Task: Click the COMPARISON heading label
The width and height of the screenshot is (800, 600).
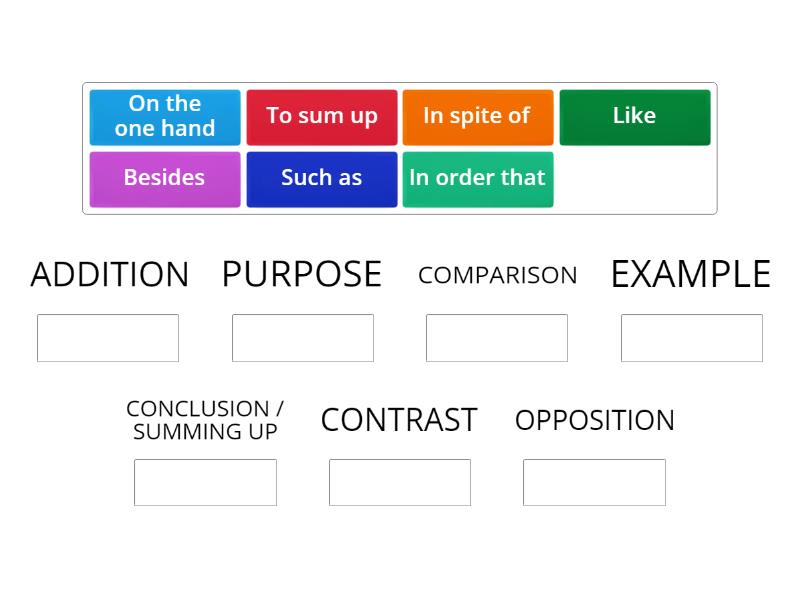Action: coord(497,276)
